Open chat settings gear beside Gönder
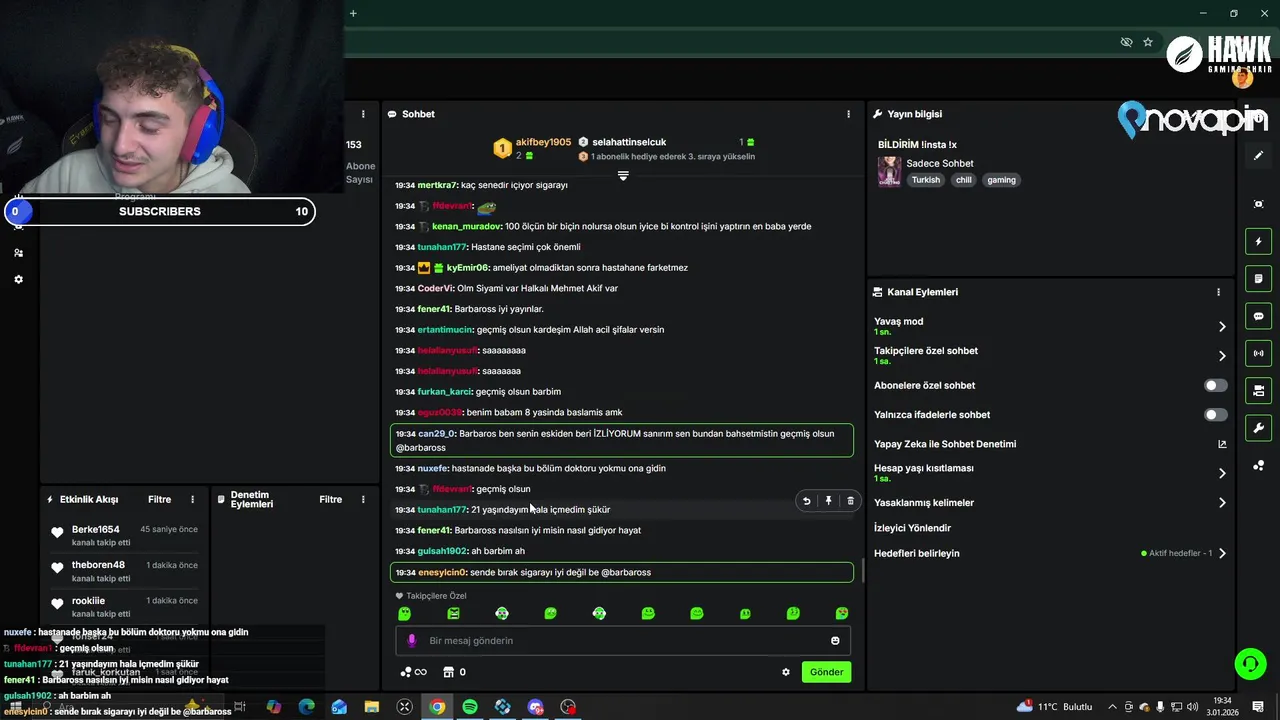The width and height of the screenshot is (1280, 720). (786, 672)
